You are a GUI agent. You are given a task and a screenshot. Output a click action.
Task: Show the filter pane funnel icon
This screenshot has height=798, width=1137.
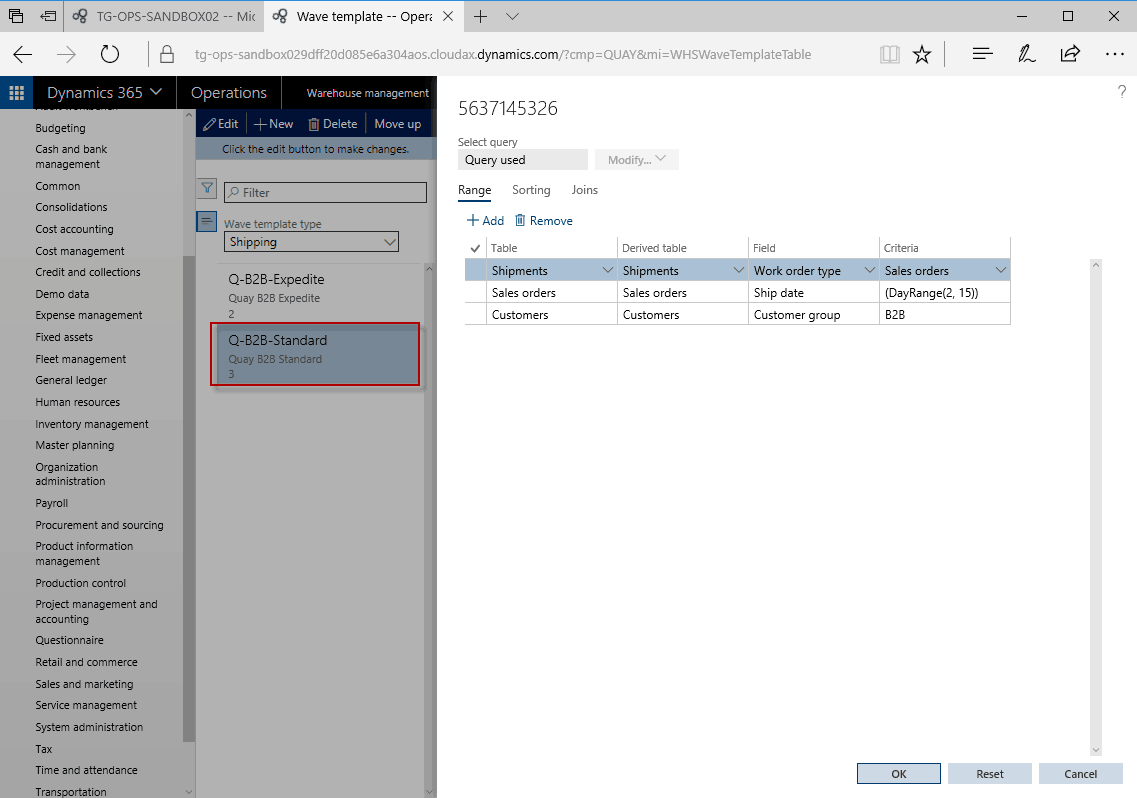tap(207, 188)
